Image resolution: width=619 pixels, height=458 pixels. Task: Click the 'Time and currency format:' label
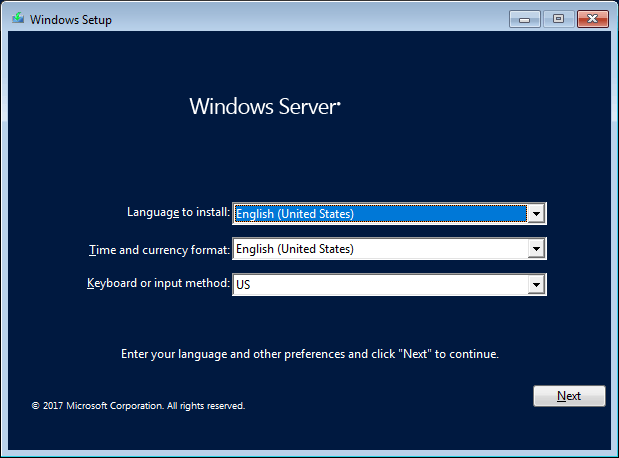point(159,250)
